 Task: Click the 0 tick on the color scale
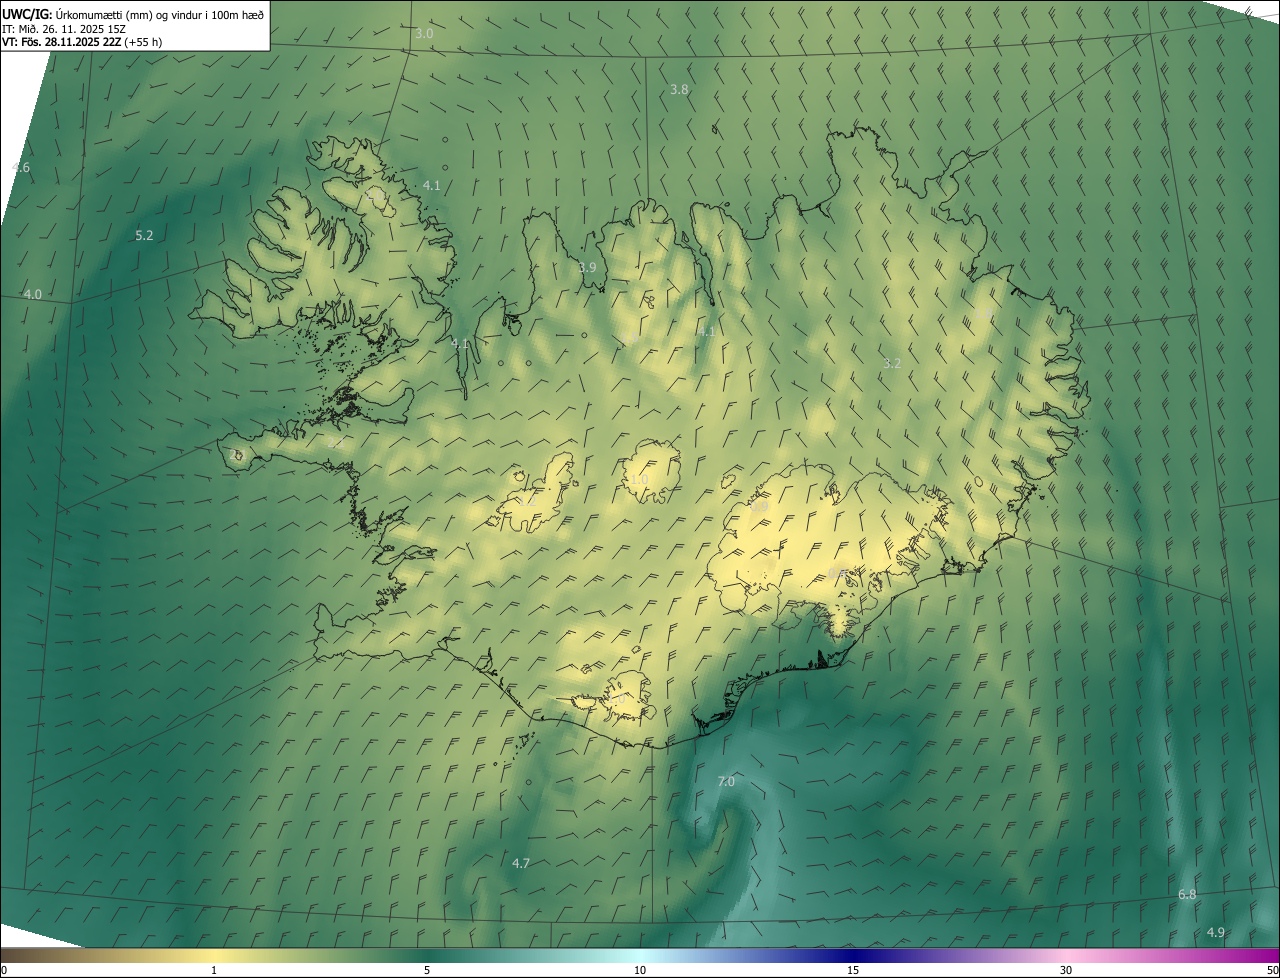(4, 970)
